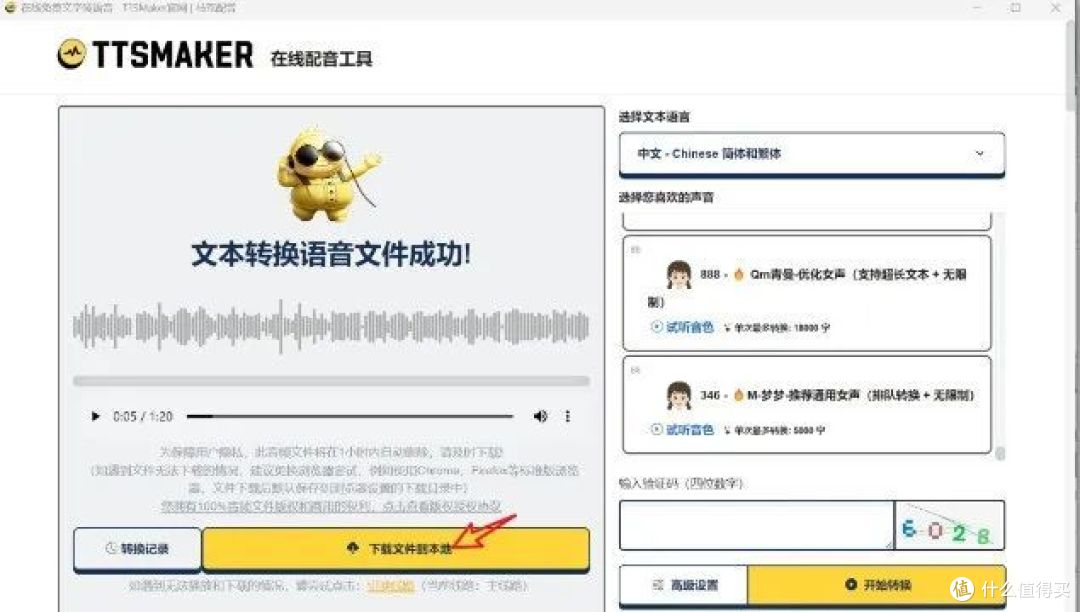Seek within audio progress bar
1080x612 pixels.
(x=350, y=416)
